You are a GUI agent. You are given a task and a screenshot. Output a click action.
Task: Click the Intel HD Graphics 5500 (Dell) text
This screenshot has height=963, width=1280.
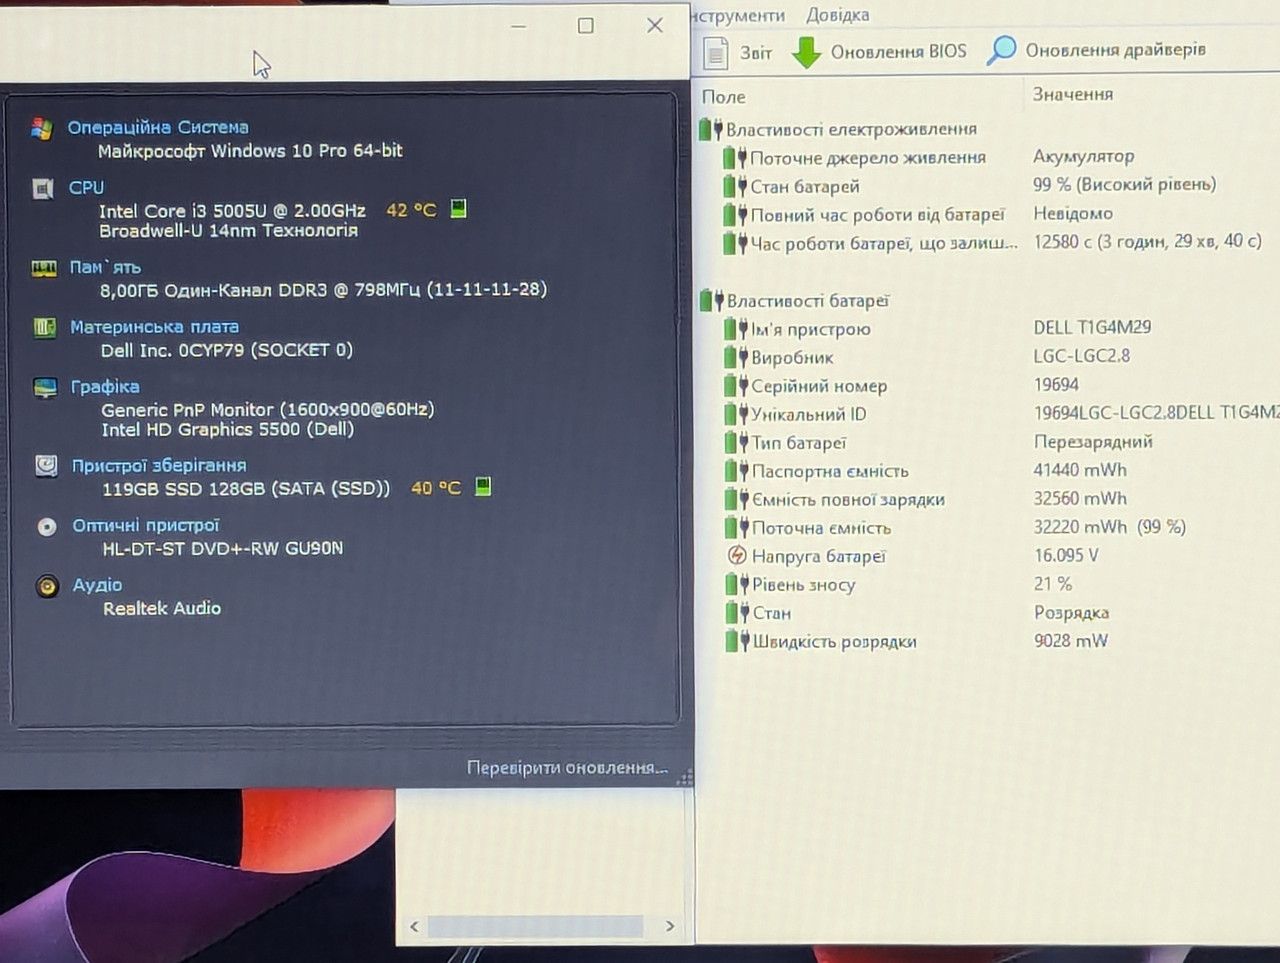(x=228, y=429)
